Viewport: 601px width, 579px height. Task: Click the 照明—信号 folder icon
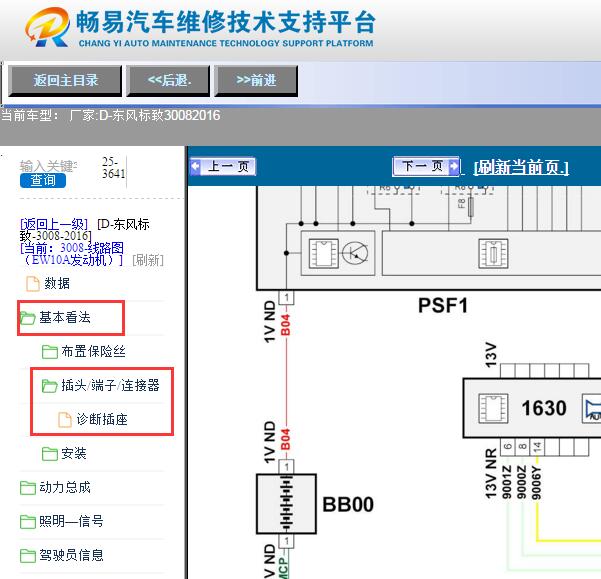pos(28,522)
